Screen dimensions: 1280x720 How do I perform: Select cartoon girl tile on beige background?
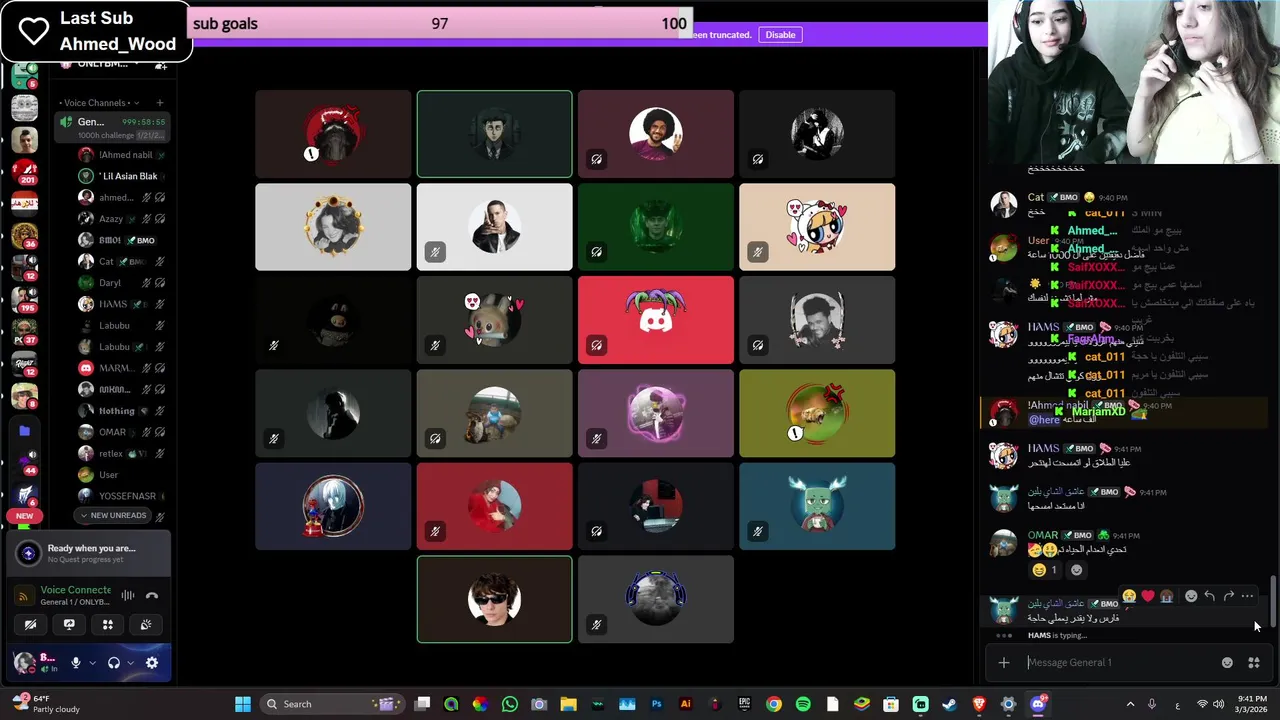click(x=817, y=227)
